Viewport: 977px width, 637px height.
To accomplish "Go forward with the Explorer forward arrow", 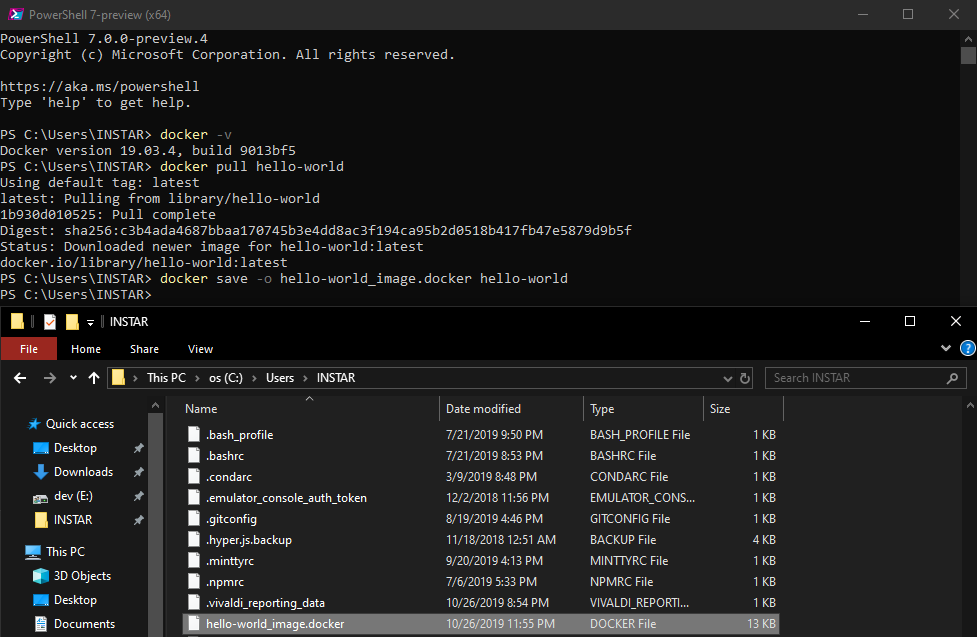I will [x=49, y=378].
